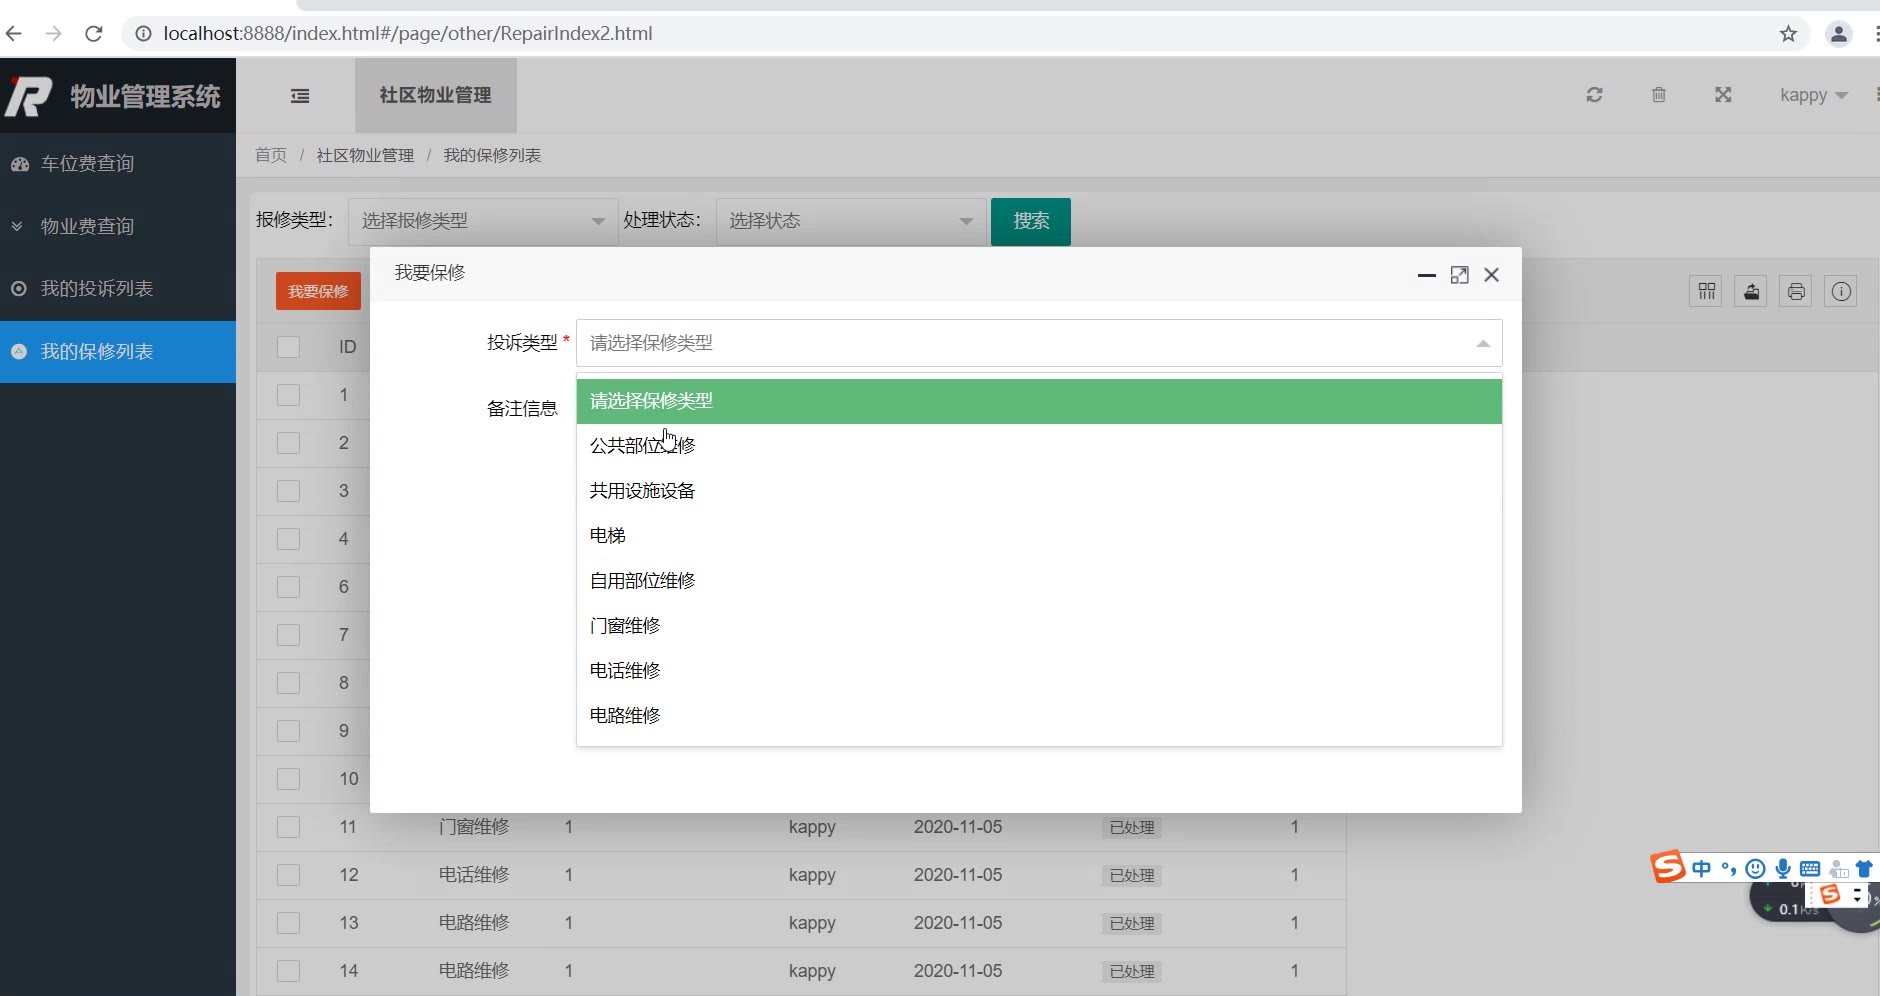
Task: Select 电梯 from the repair type list
Action: 608,536
